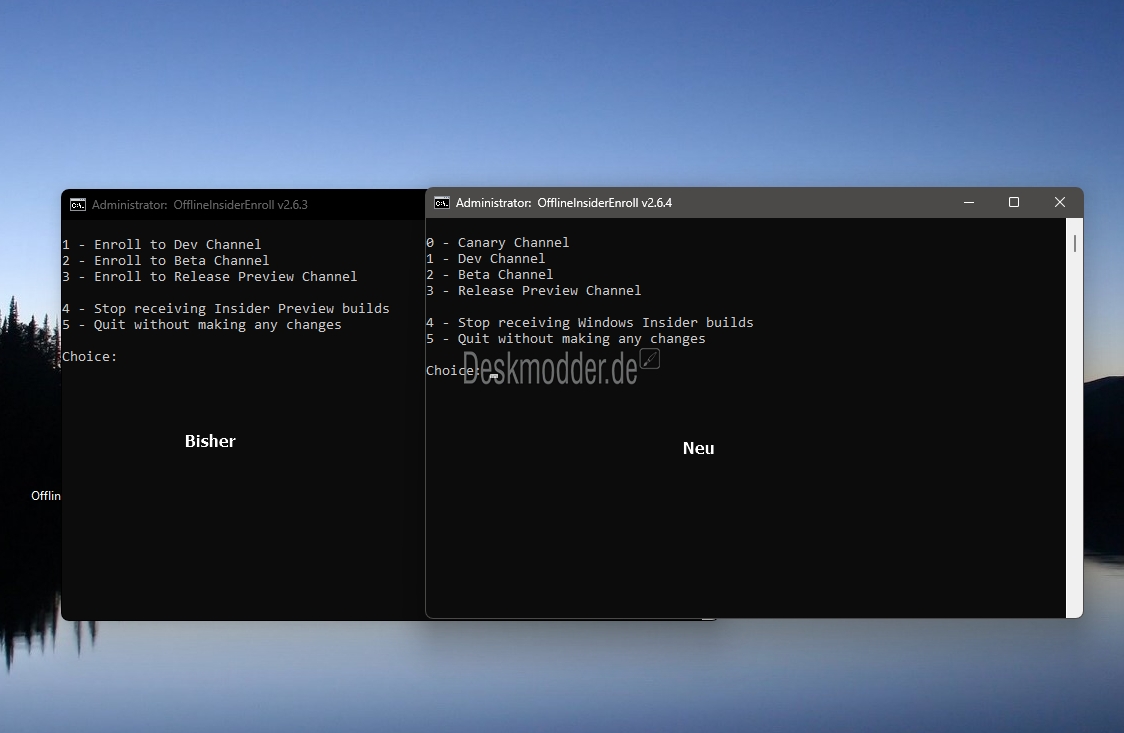Click '3 - Enroll to Release Preview Channel' line
Viewport: 1124px width, 733px height.
(209, 277)
